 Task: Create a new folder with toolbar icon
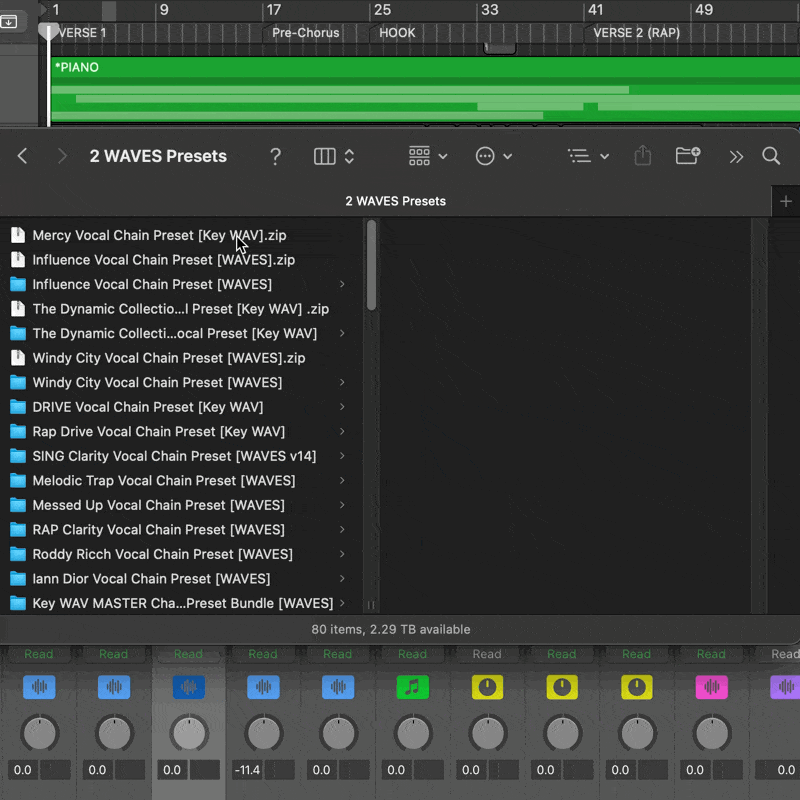(688, 156)
